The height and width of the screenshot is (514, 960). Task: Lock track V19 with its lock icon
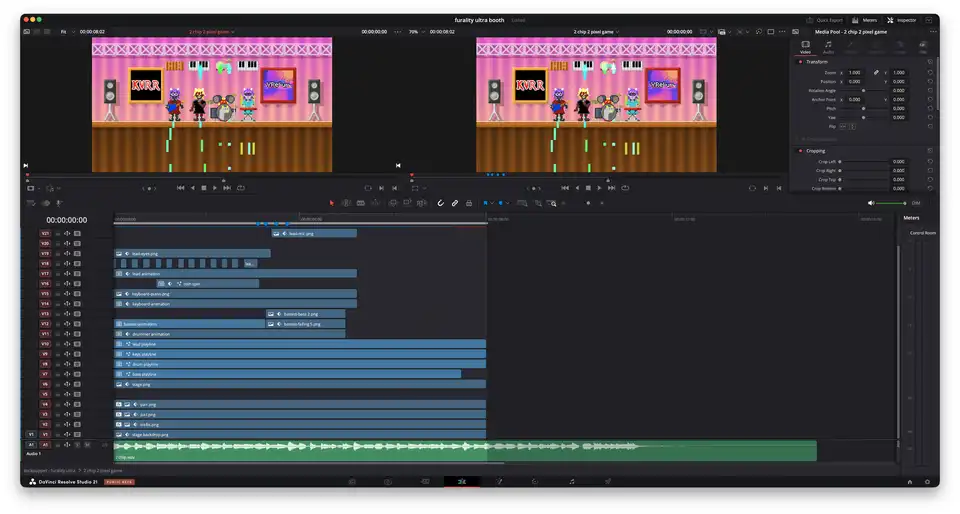(58, 253)
